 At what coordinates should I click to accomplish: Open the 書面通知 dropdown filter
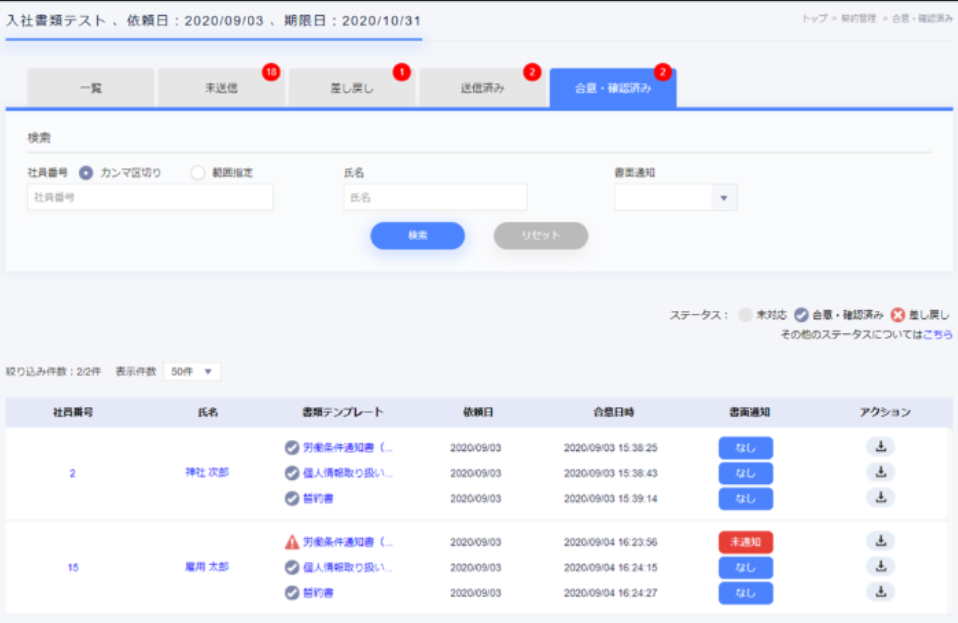[676, 198]
